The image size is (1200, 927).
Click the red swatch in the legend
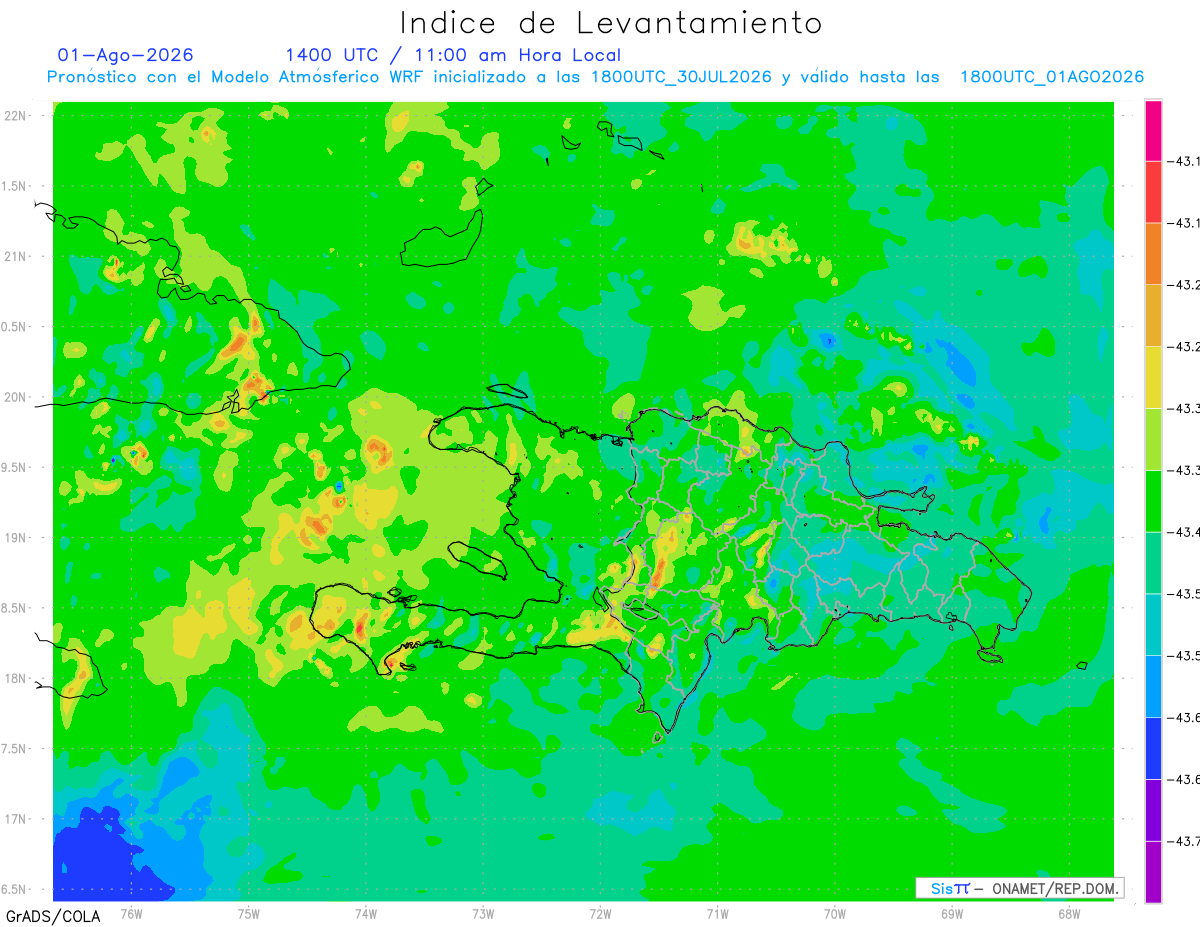tap(1153, 192)
